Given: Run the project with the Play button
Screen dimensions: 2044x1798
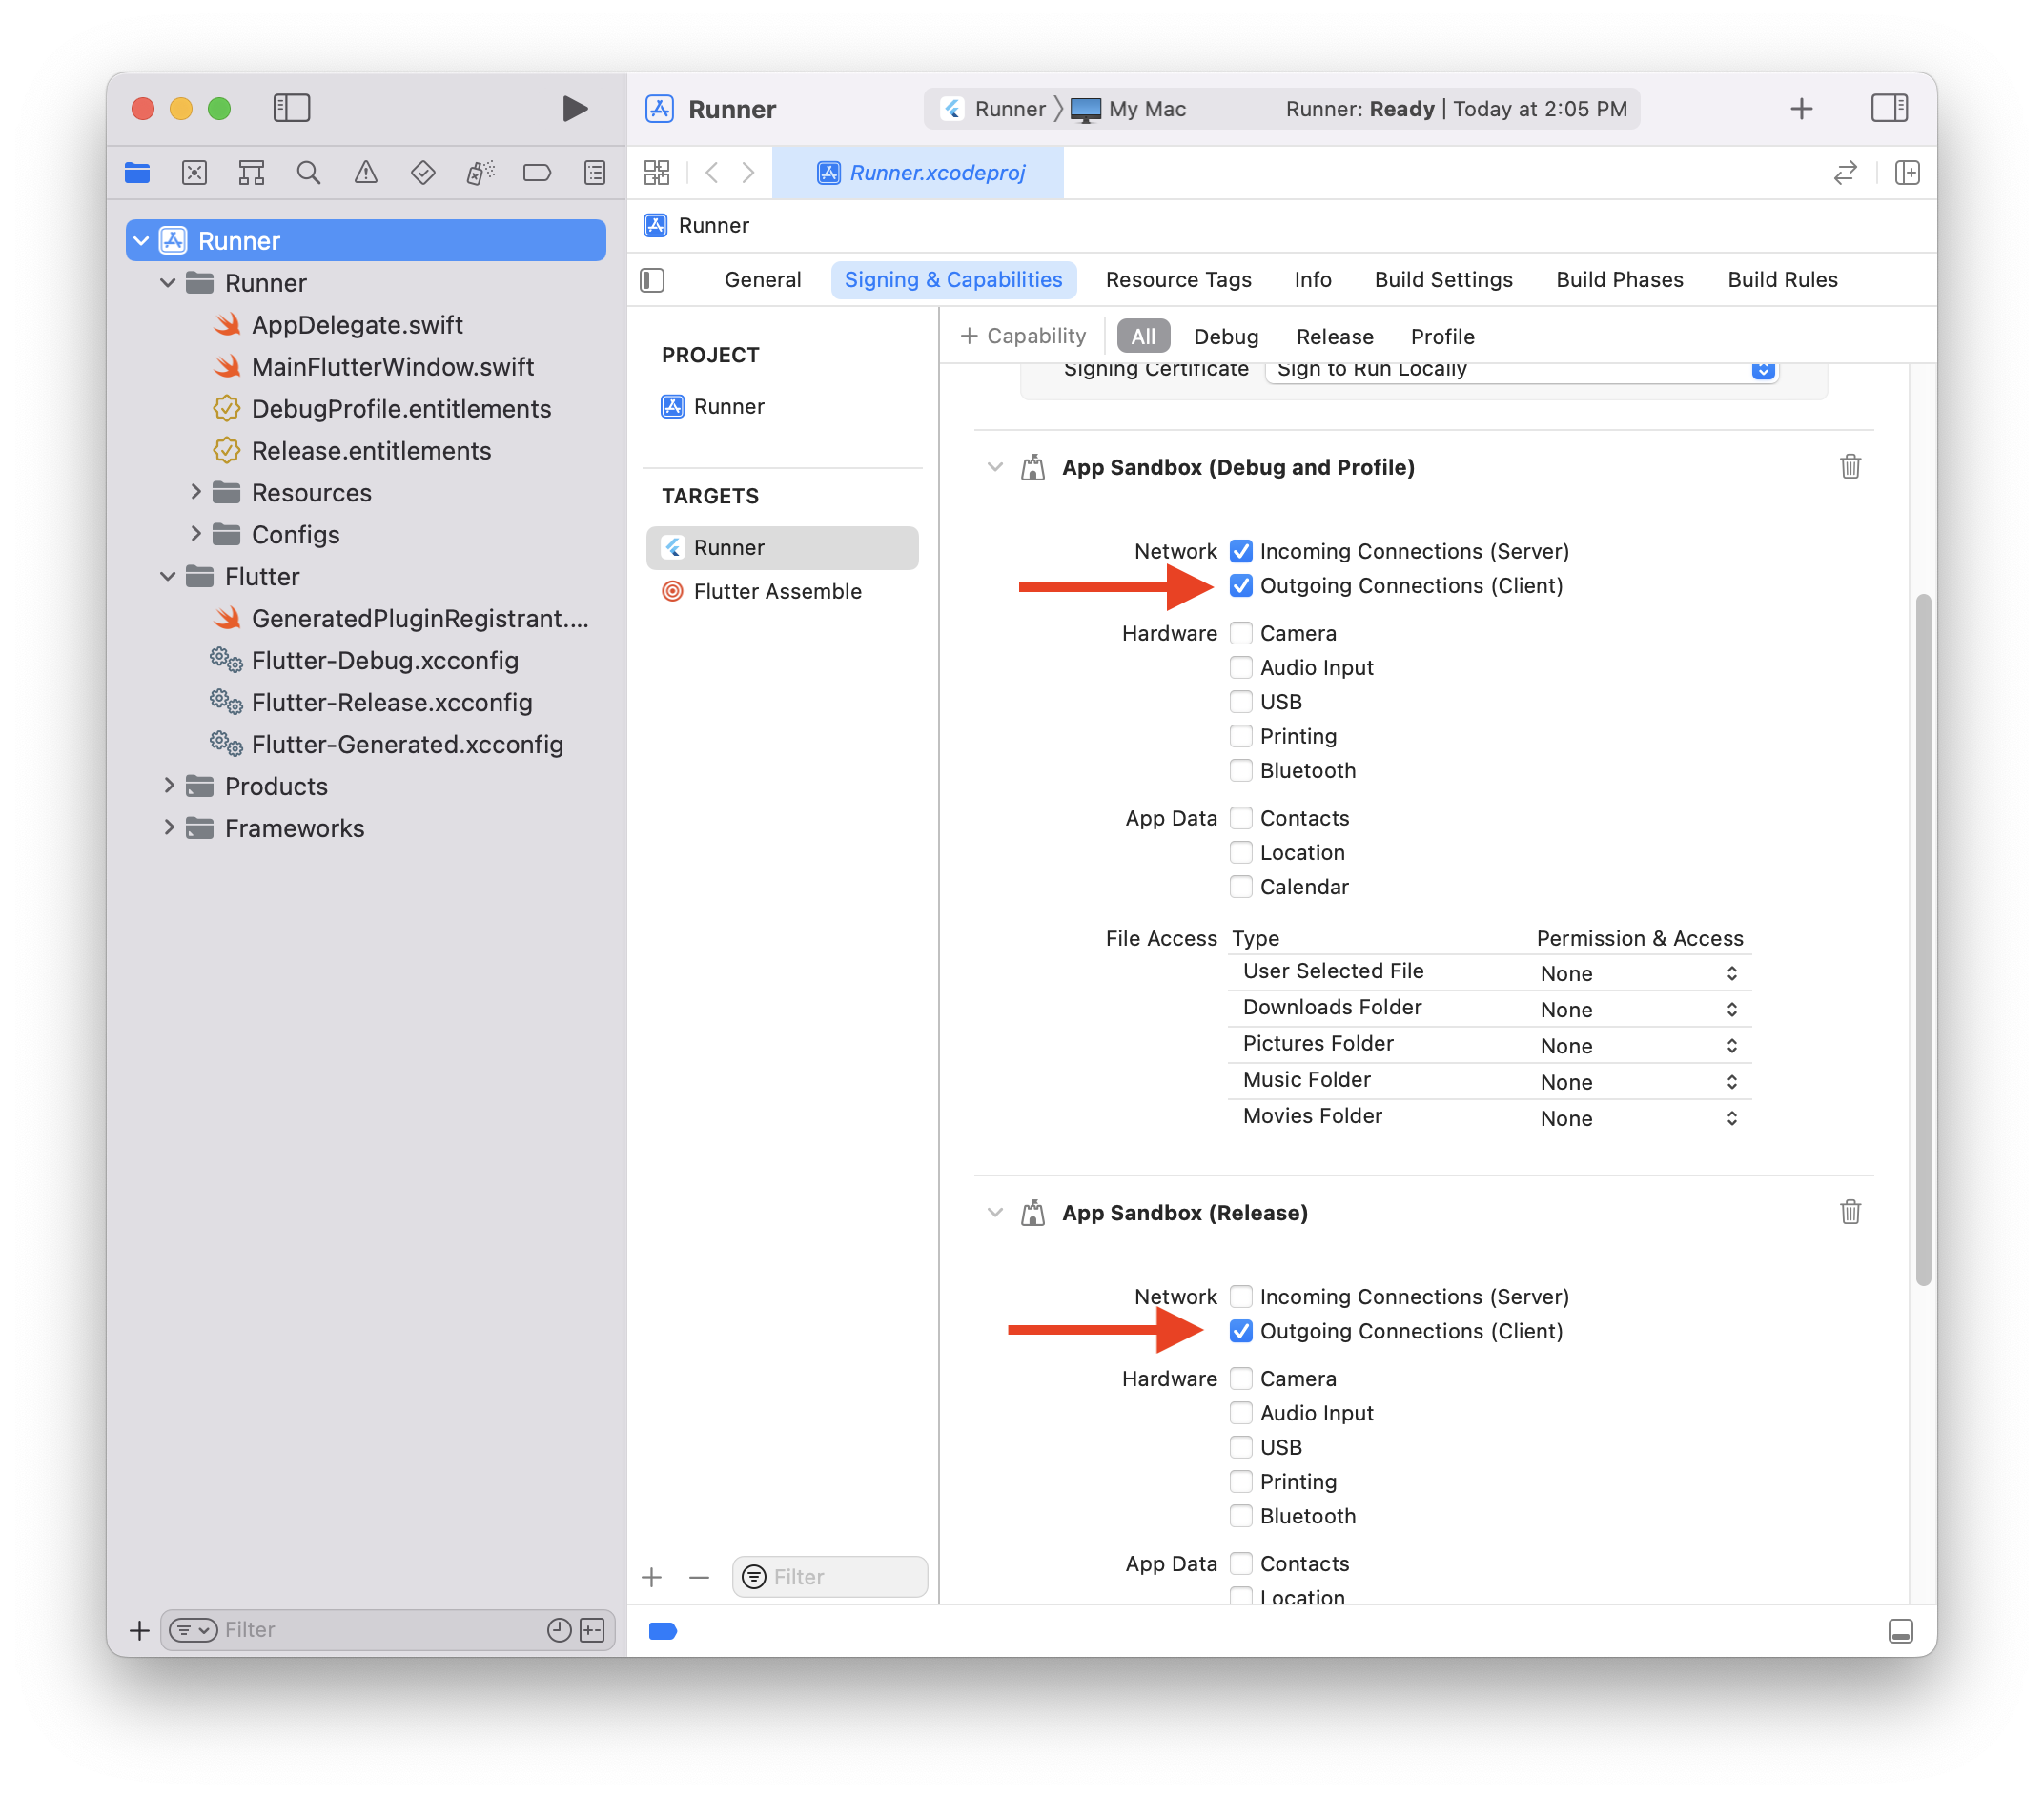Looking at the screenshot, I should click(x=575, y=108).
